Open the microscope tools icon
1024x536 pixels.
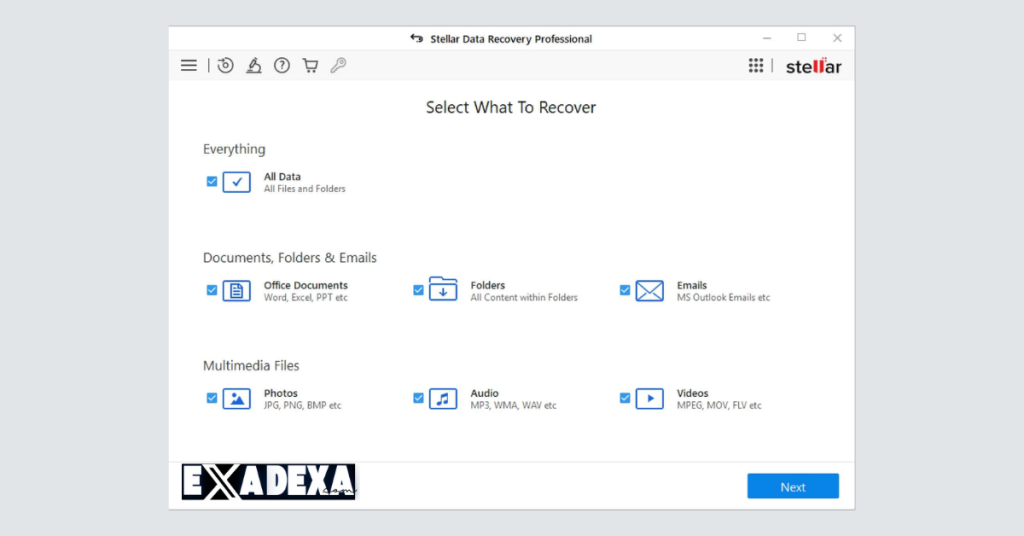click(x=253, y=65)
